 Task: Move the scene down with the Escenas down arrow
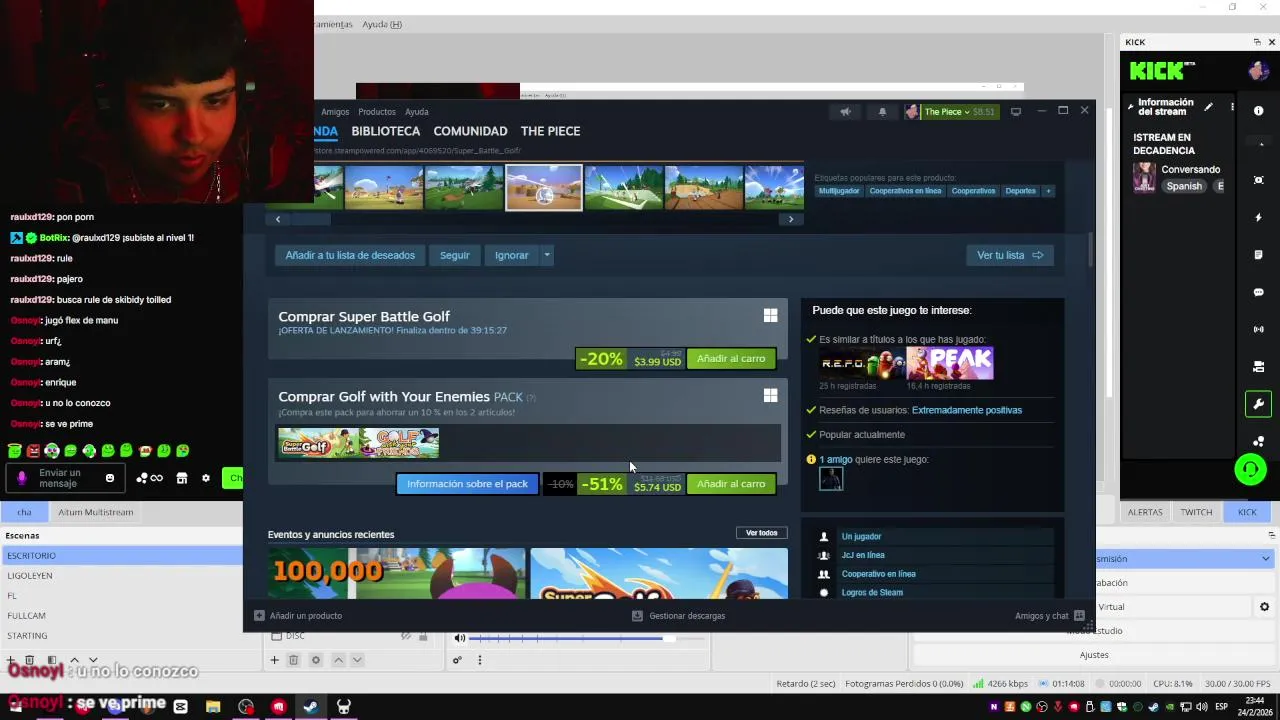pos(93,660)
